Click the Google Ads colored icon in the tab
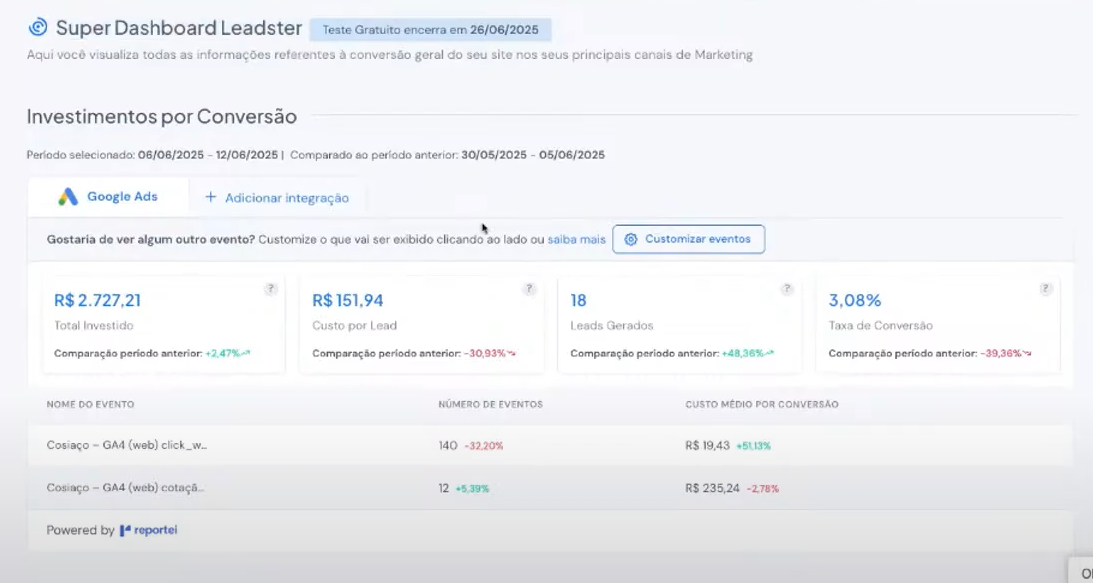 coord(66,196)
